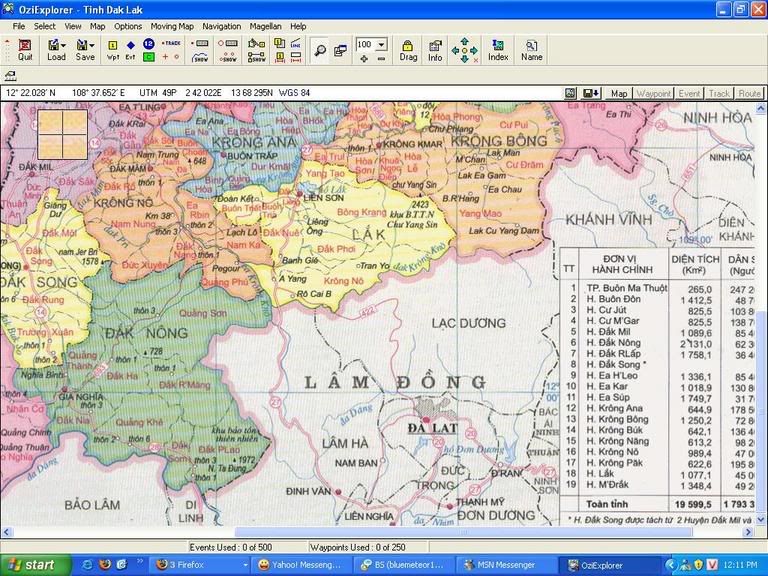Click the circle-and-box icon above the dots Show icon
The image size is (768, 576).
point(228,44)
